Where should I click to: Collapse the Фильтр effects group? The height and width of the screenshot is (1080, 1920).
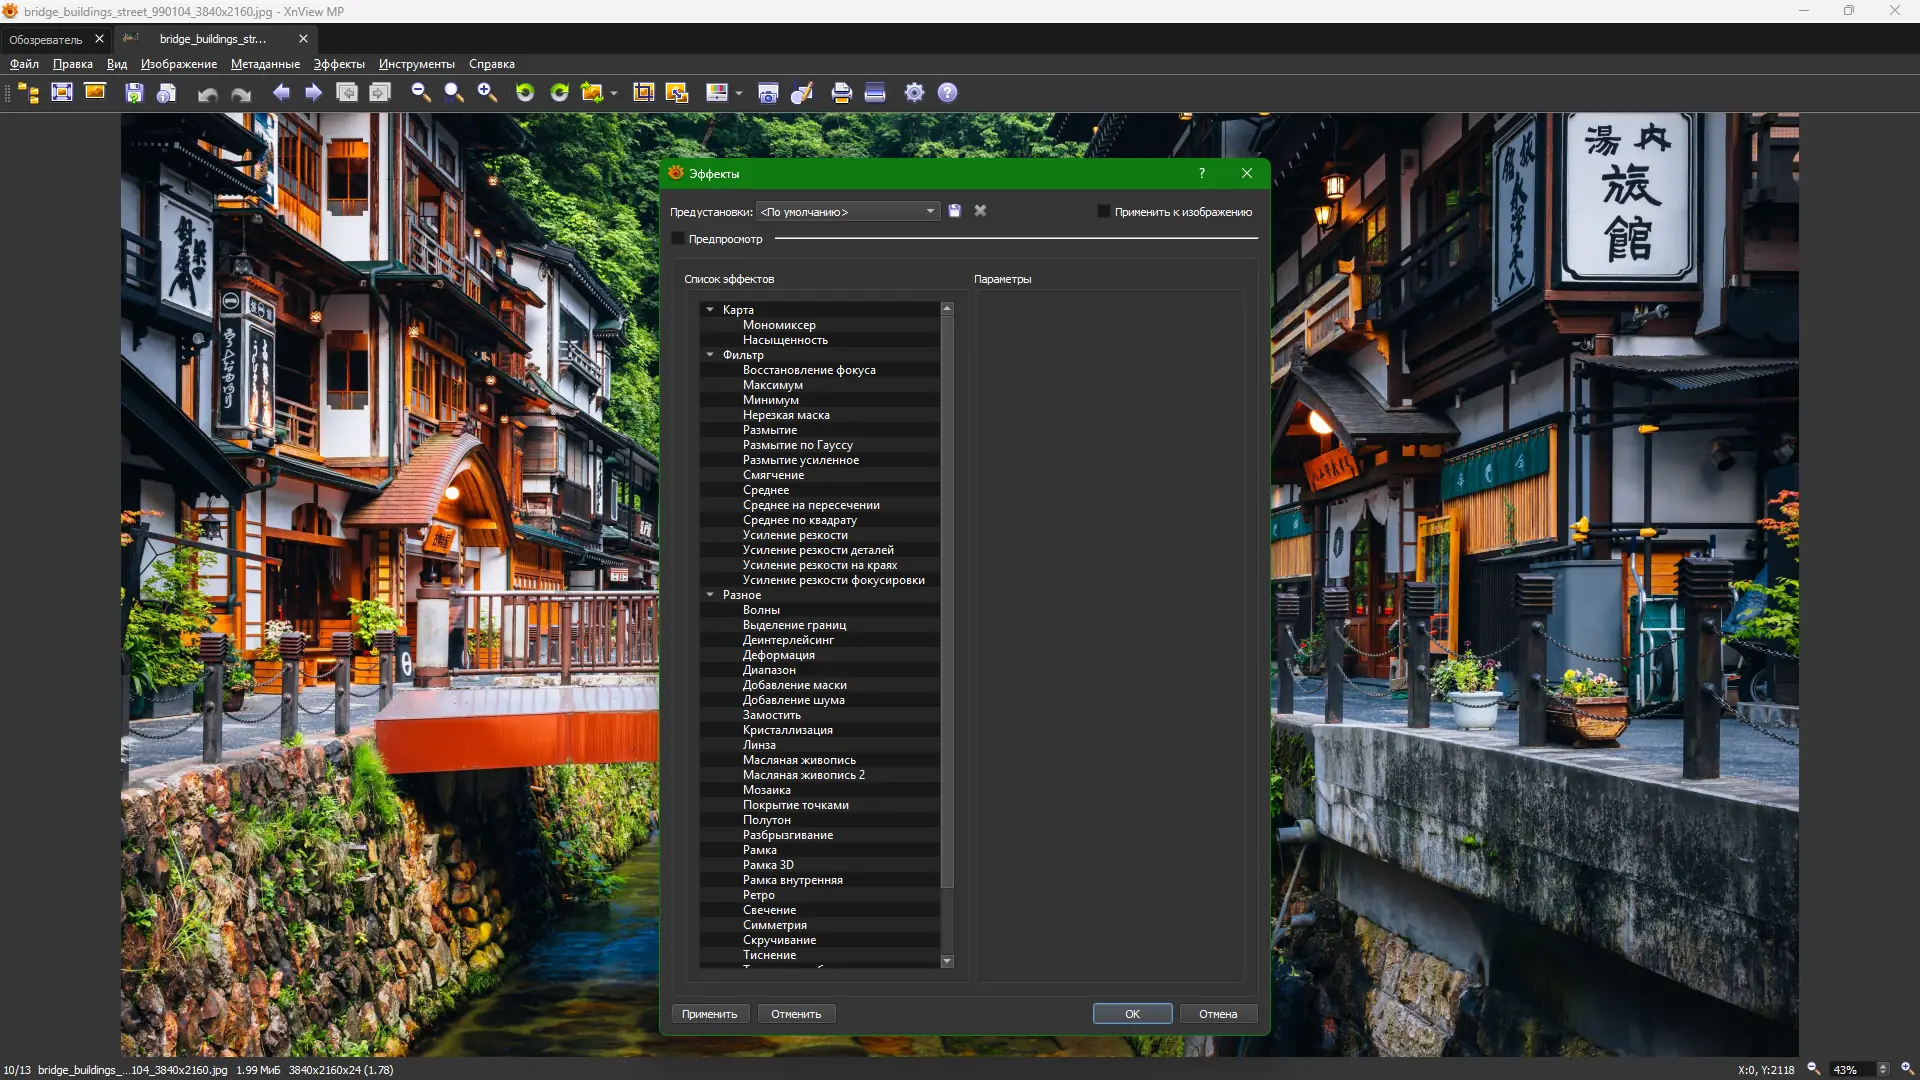click(x=710, y=355)
